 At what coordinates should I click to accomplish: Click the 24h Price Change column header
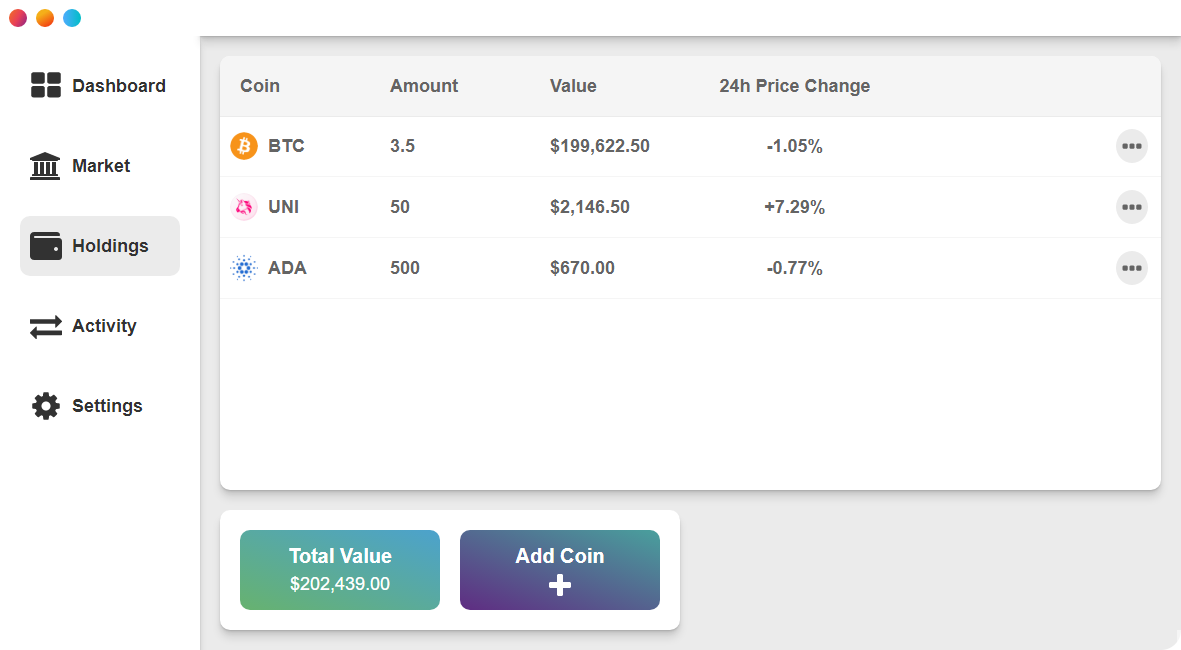pyautogui.click(x=794, y=86)
